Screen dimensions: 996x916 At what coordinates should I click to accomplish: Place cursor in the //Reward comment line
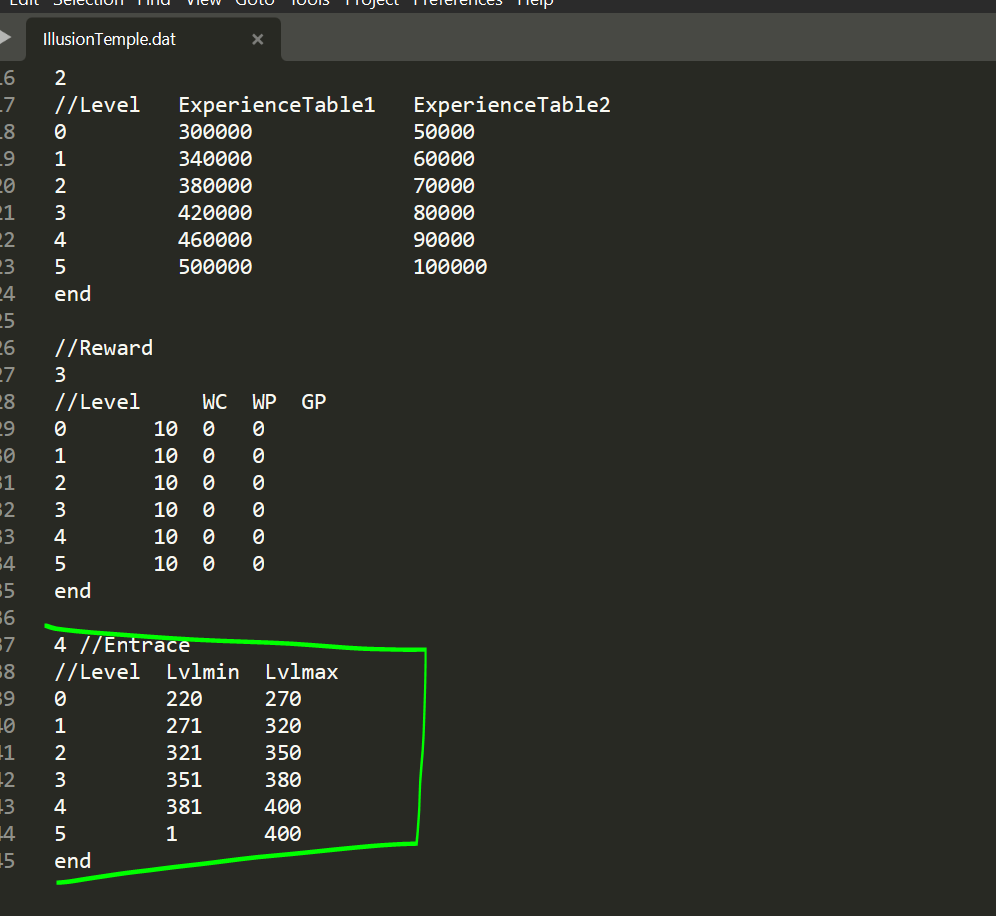tap(104, 348)
